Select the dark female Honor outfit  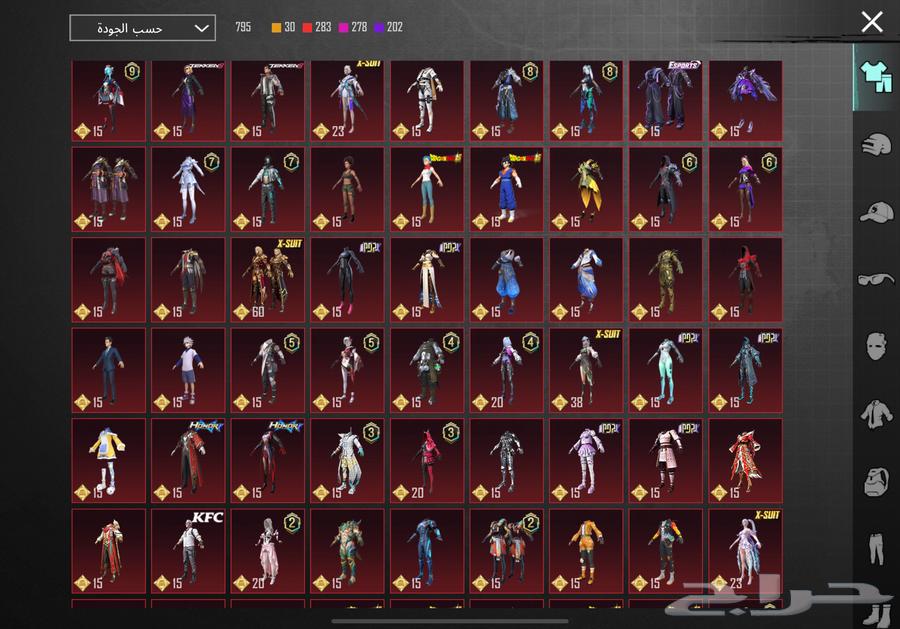[x=267, y=460]
